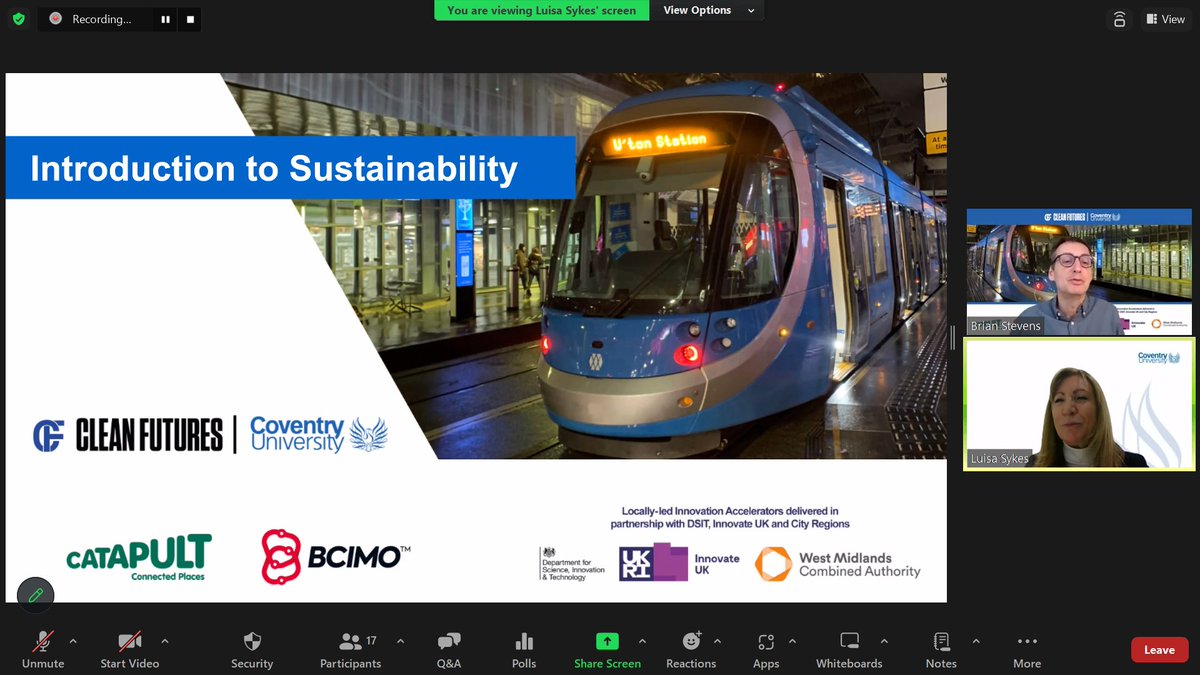Click the BCIMO logo on the slide
The image size is (1200, 675).
(336, 556)
